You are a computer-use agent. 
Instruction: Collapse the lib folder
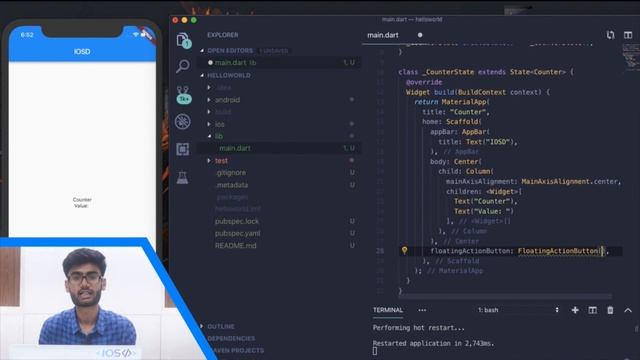pyautogui.click(x=209, y=136)
